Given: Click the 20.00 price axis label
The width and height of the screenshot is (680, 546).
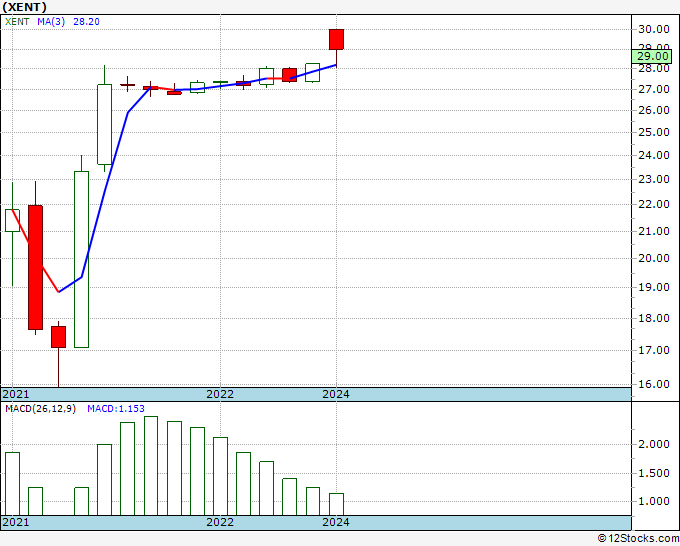Looking at the screenshot, I should pyautogui.click(x=654, y=258).
